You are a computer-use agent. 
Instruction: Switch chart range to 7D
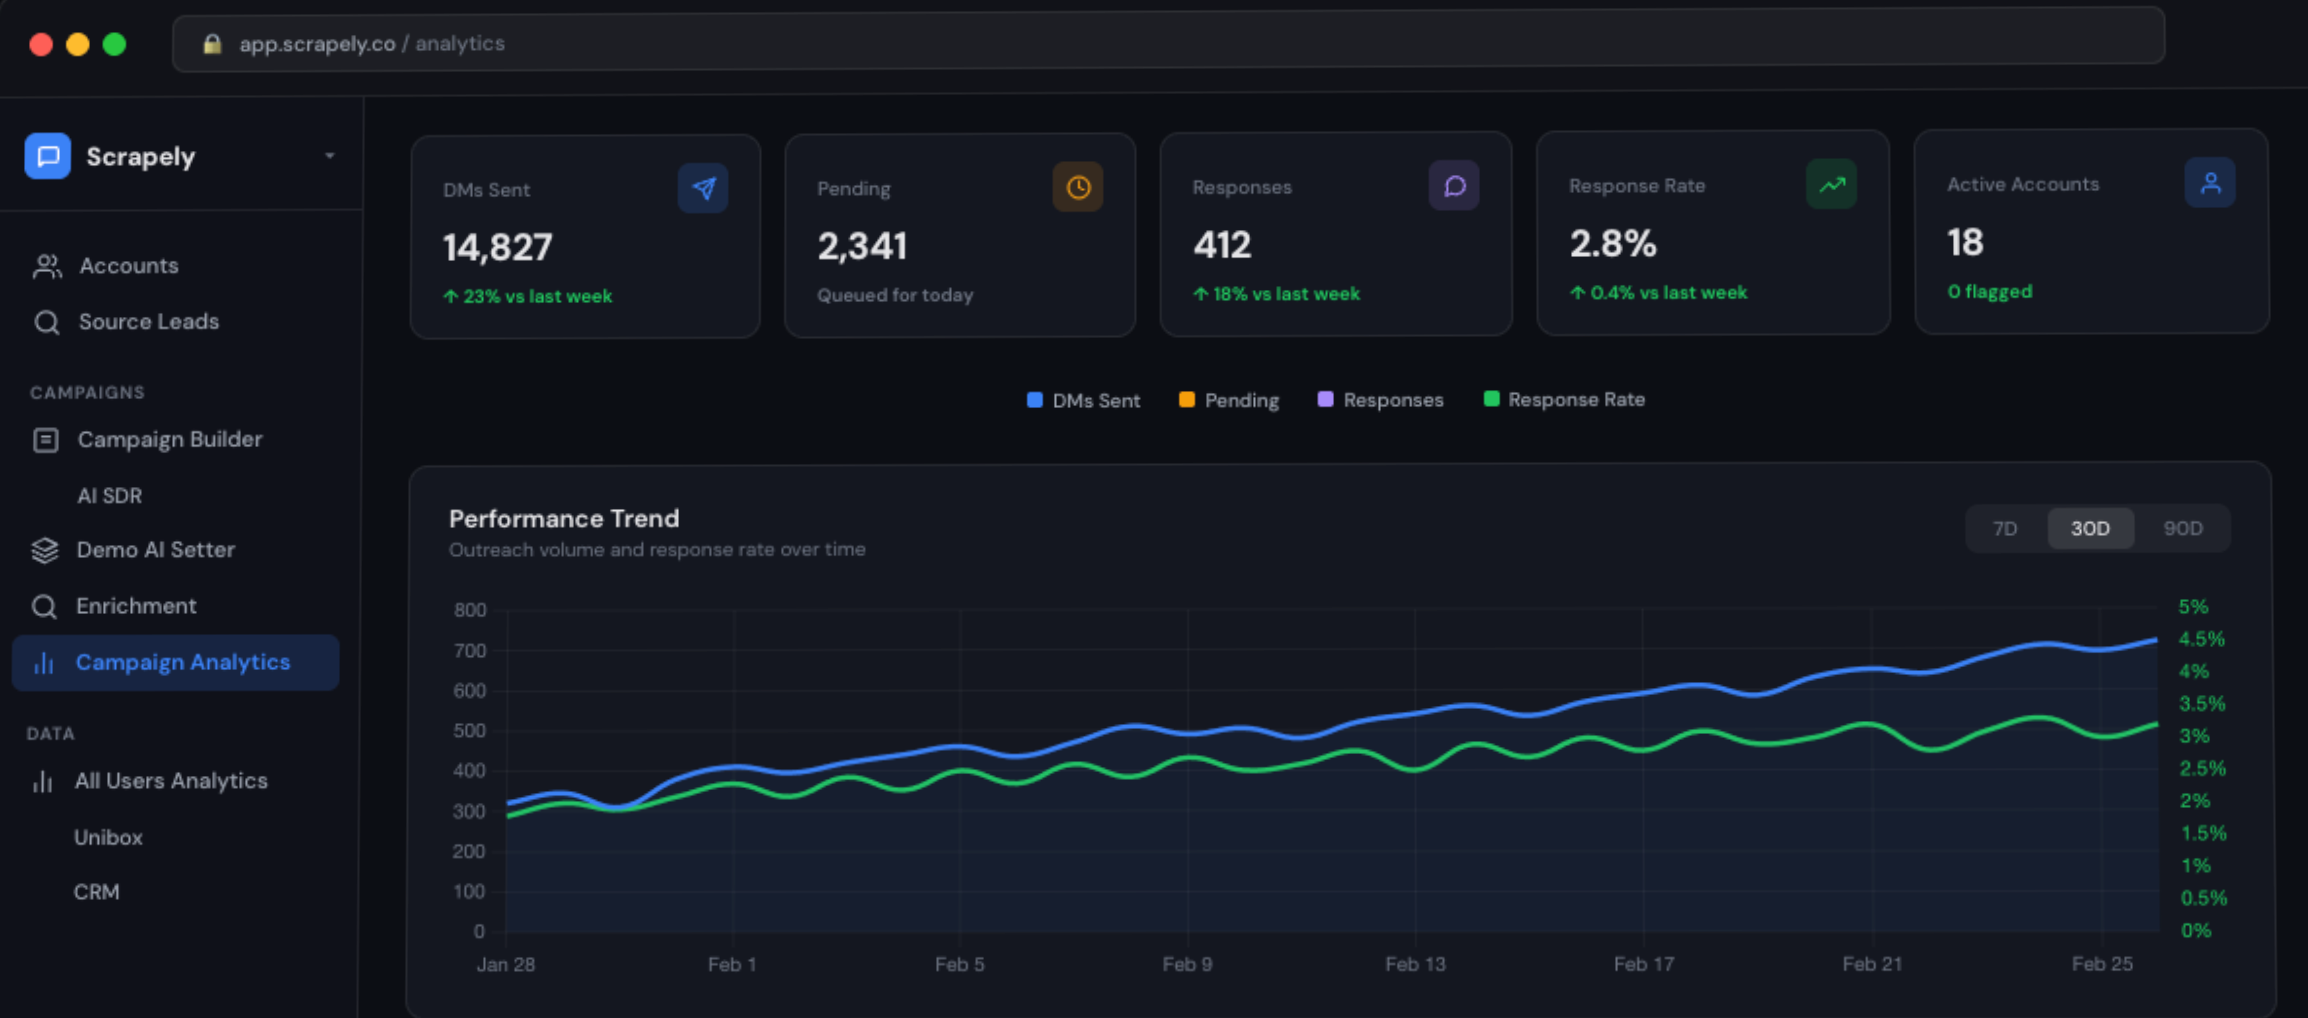(2004, 528)
